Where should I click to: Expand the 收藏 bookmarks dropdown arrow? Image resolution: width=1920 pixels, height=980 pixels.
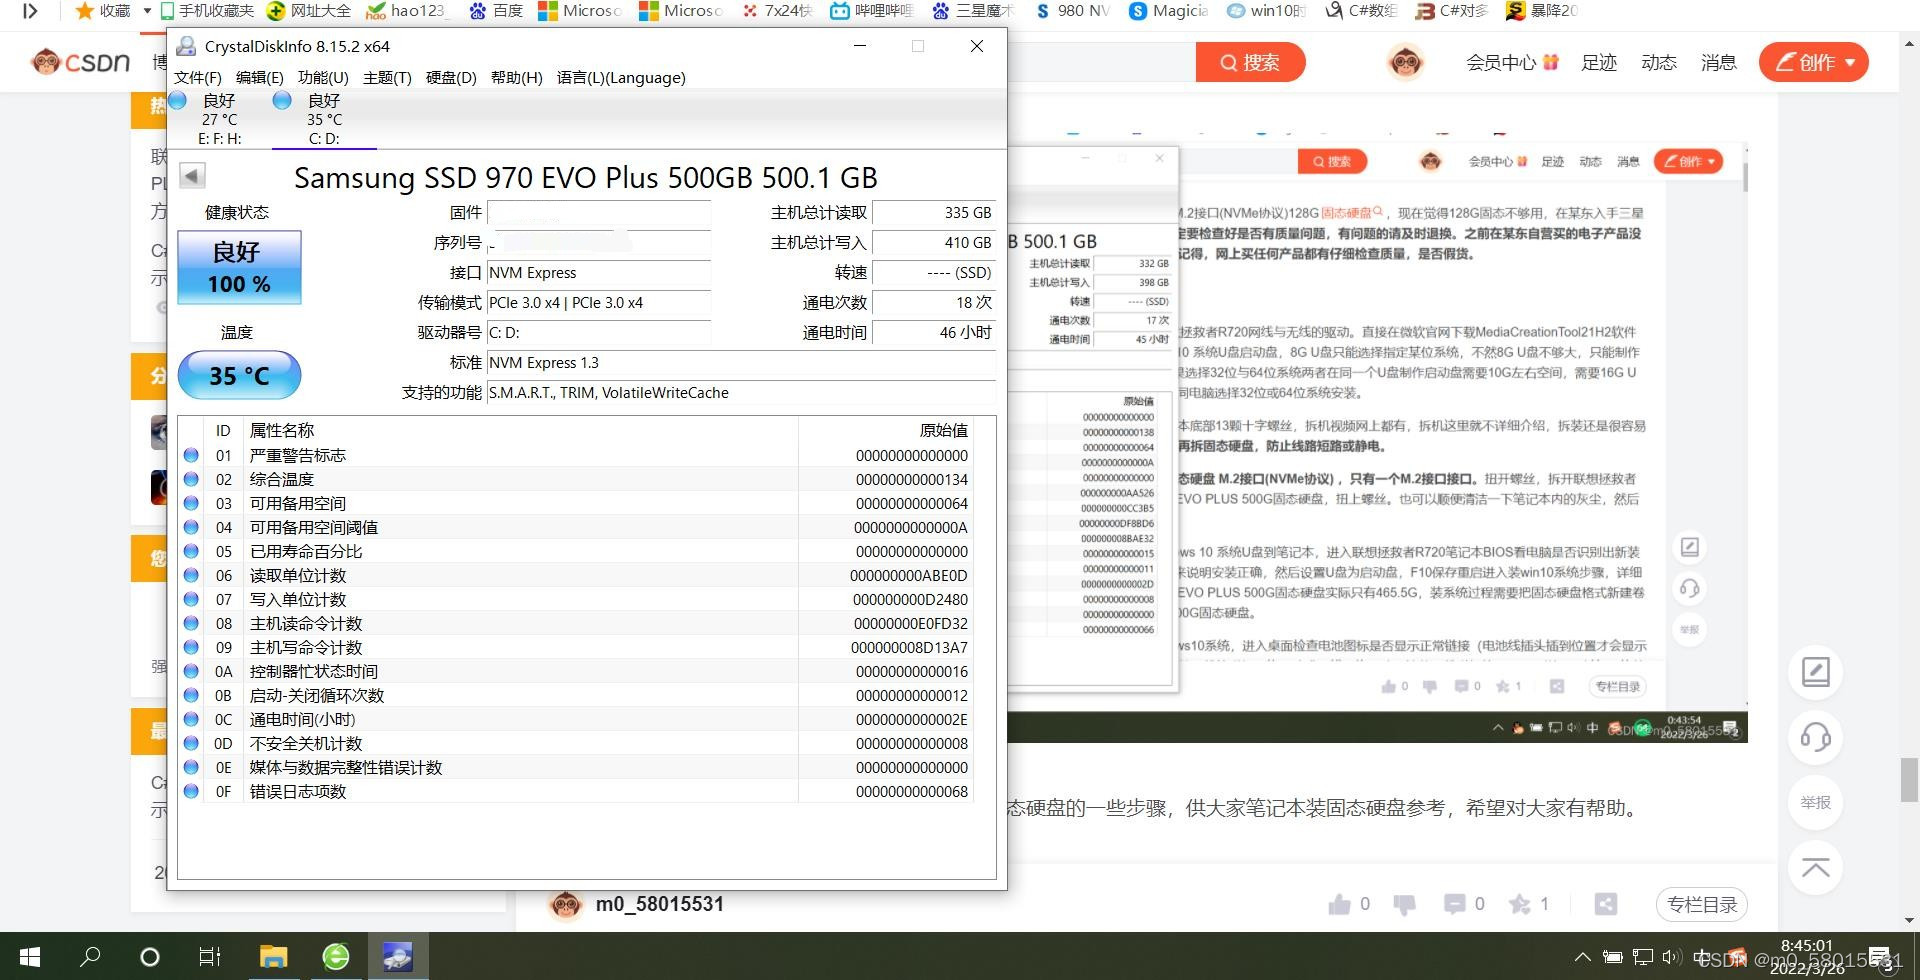(x=147, y=11)
